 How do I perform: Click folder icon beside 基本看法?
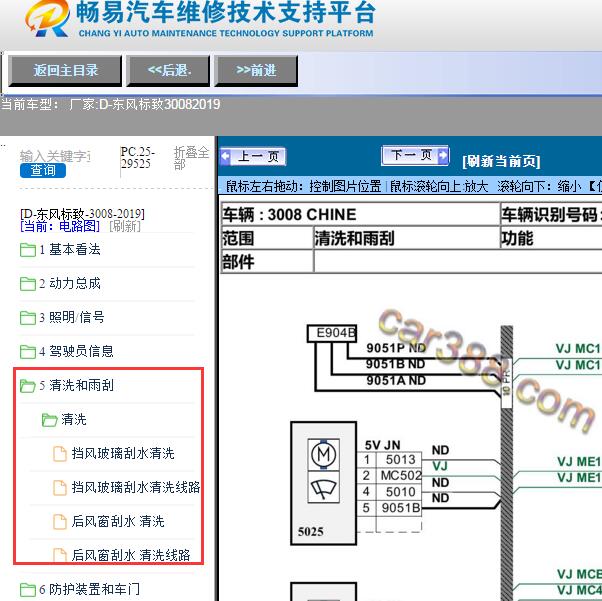tap(28, 250)
